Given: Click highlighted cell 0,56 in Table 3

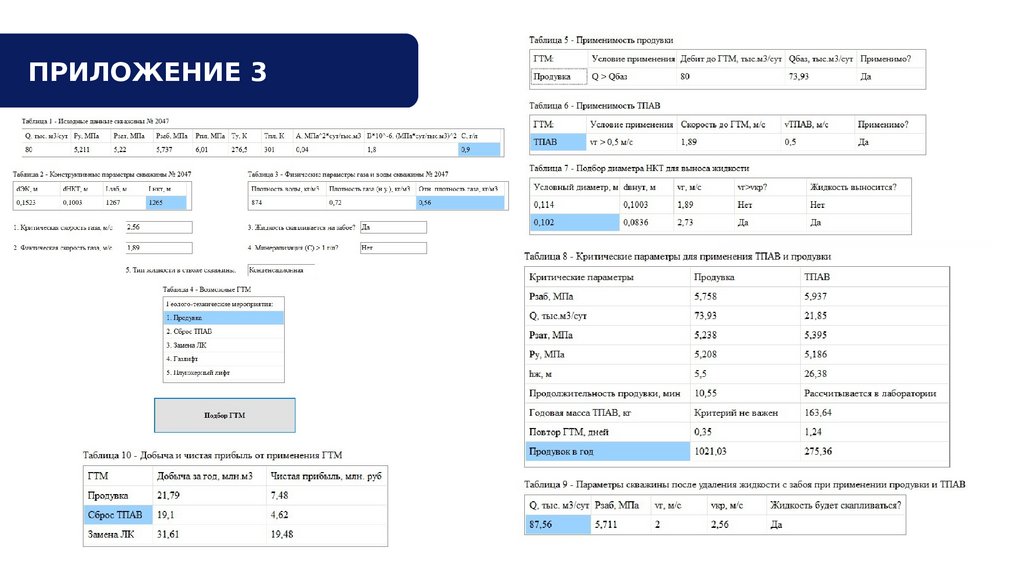Looking at the screenshot, I should pyautogui.click(x=460, y=202).
